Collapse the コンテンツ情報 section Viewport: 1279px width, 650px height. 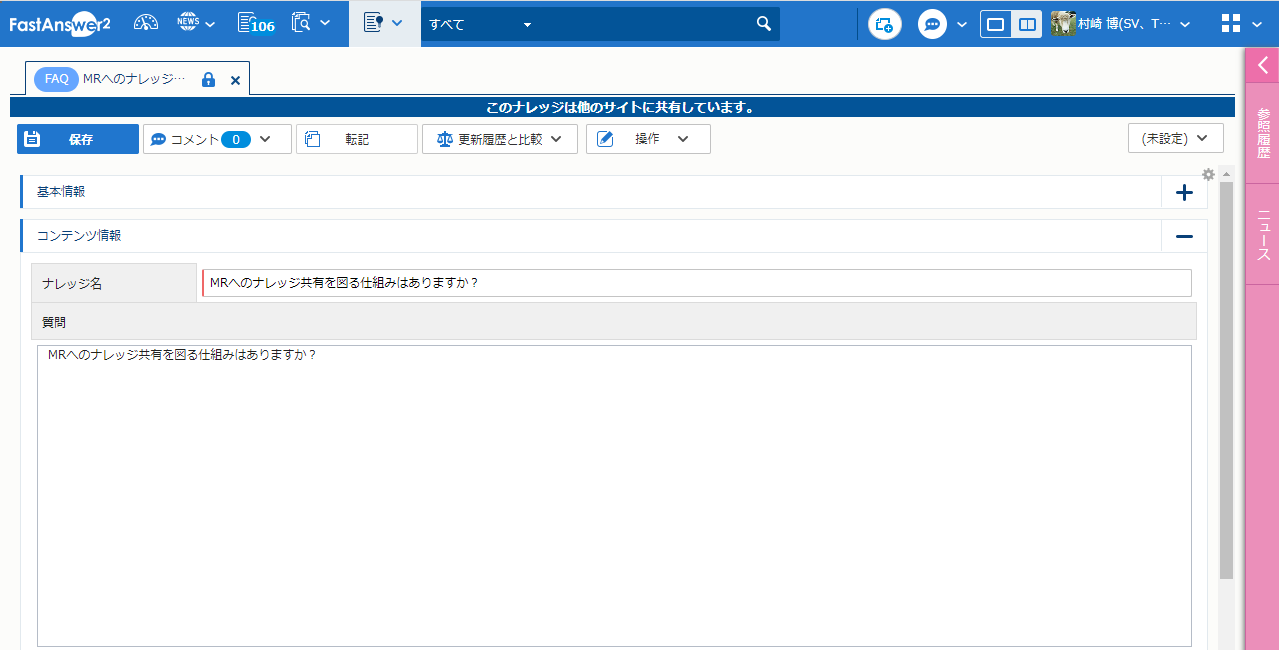(x=1184, y=236)
